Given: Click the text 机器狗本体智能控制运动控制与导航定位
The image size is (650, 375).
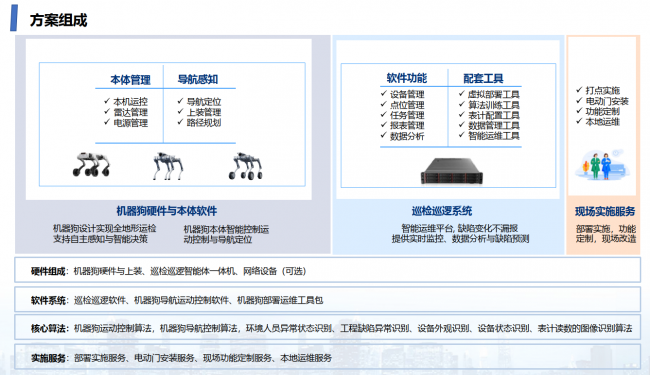Looking at the screenshot, I should (x=226, y=234).
